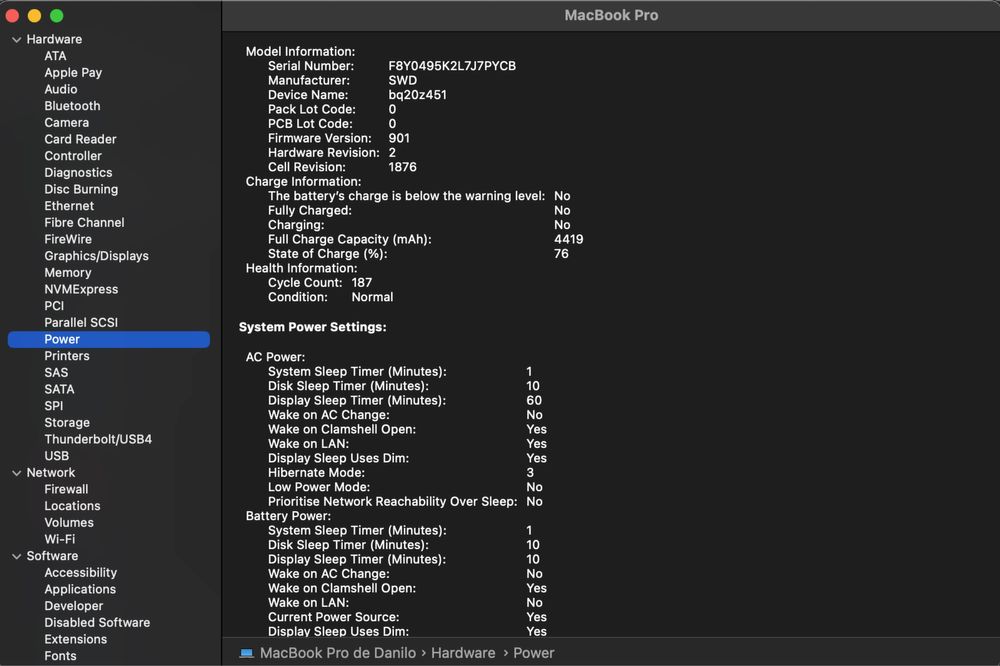
Task: Select Apple Pay in the sidebar
Action: (x=73, y=73)
